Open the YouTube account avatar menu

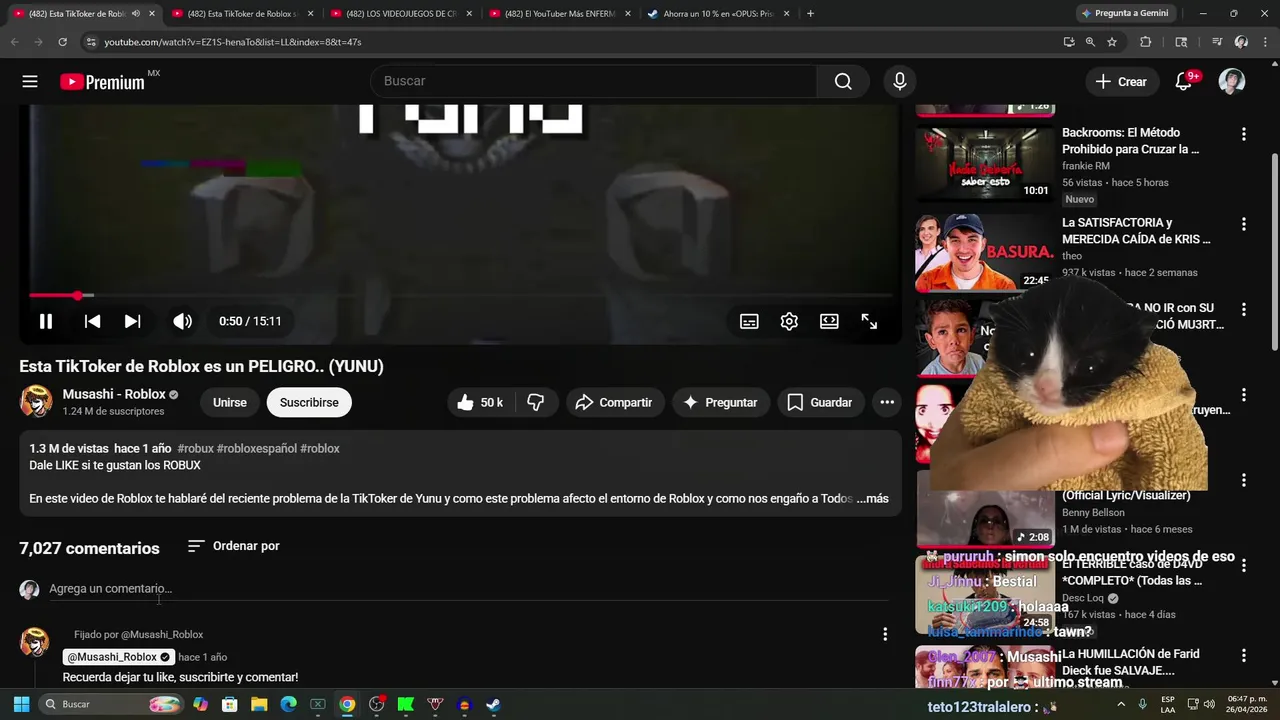pos(1232,82)
